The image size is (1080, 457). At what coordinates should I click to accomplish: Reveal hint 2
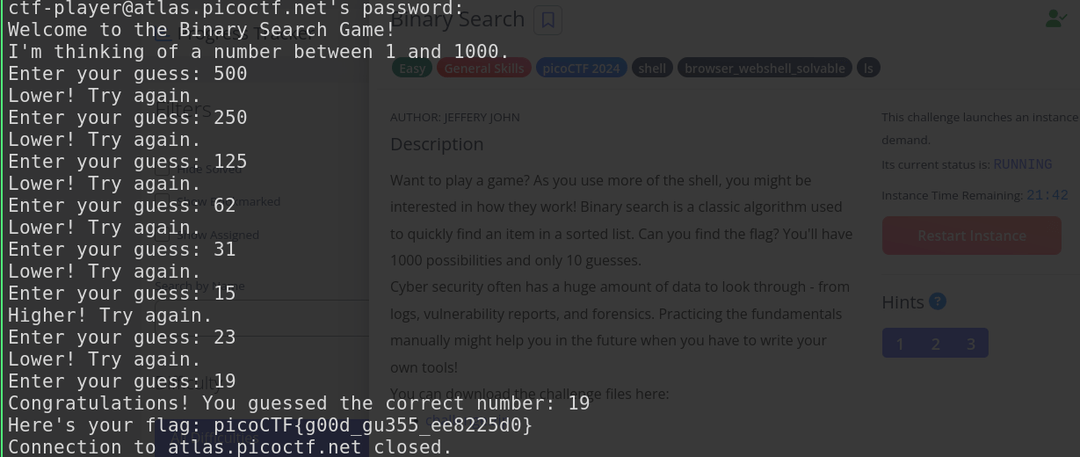pyautogui.click(x=935, y=344)
